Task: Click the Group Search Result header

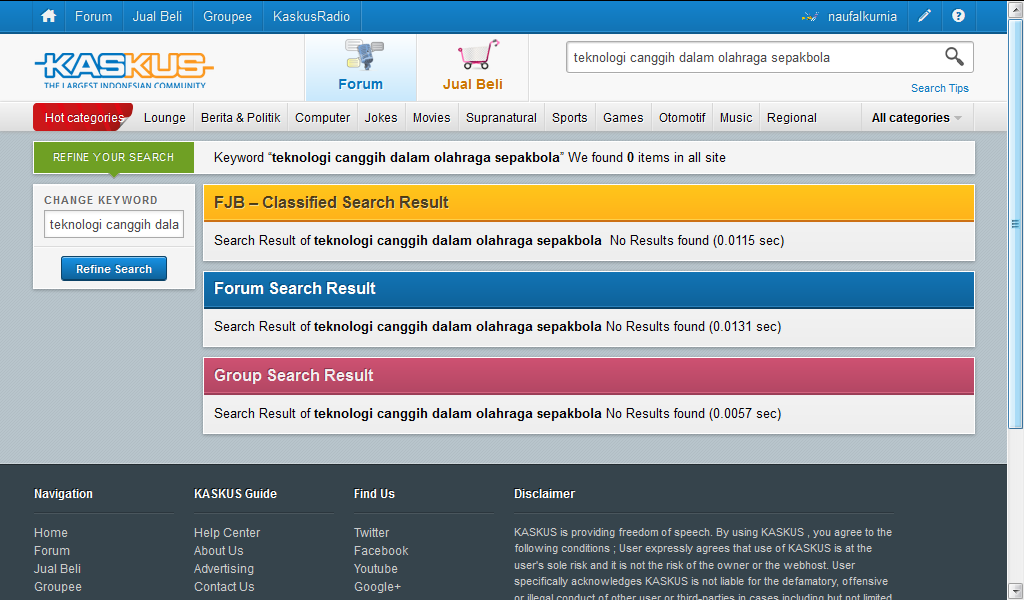Action: pyautogui.click(x=588, y=375)
